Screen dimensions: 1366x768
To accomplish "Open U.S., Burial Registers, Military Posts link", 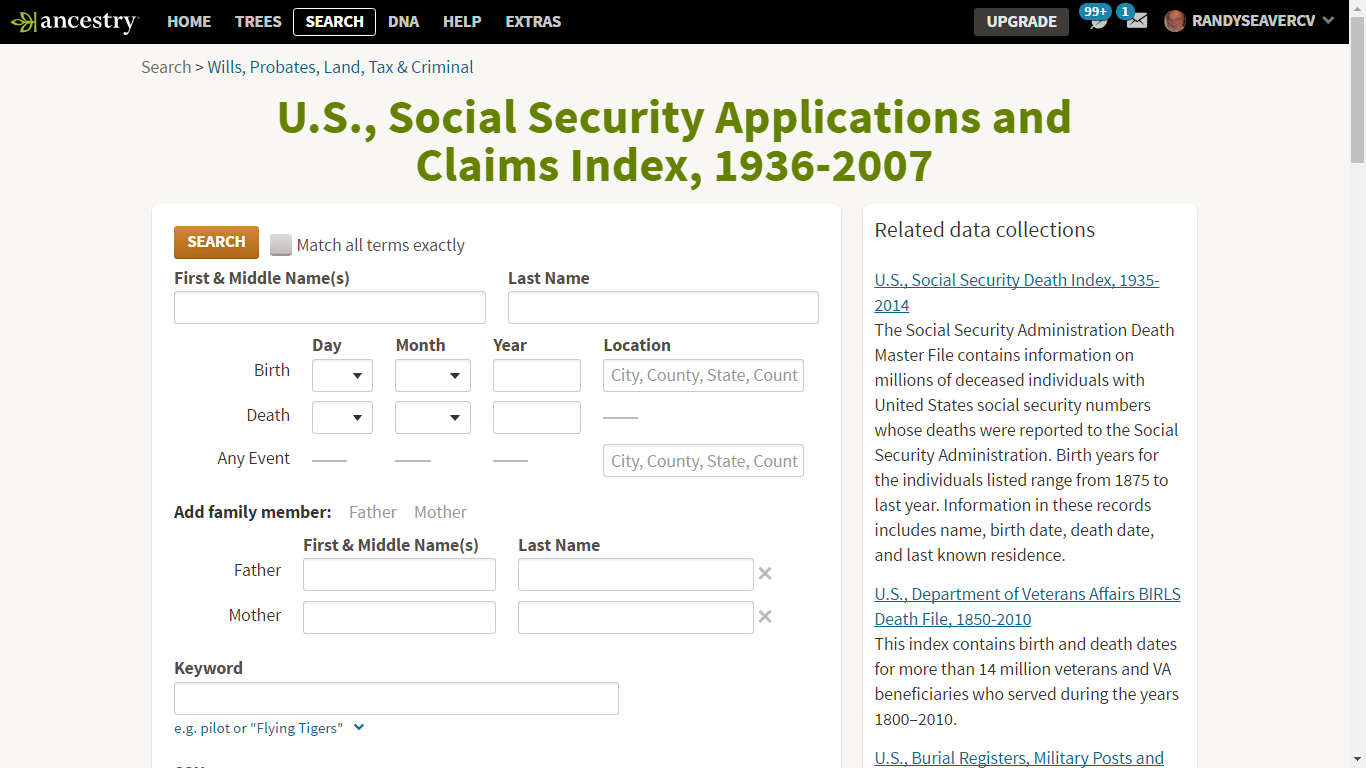I will [1019, 758].
